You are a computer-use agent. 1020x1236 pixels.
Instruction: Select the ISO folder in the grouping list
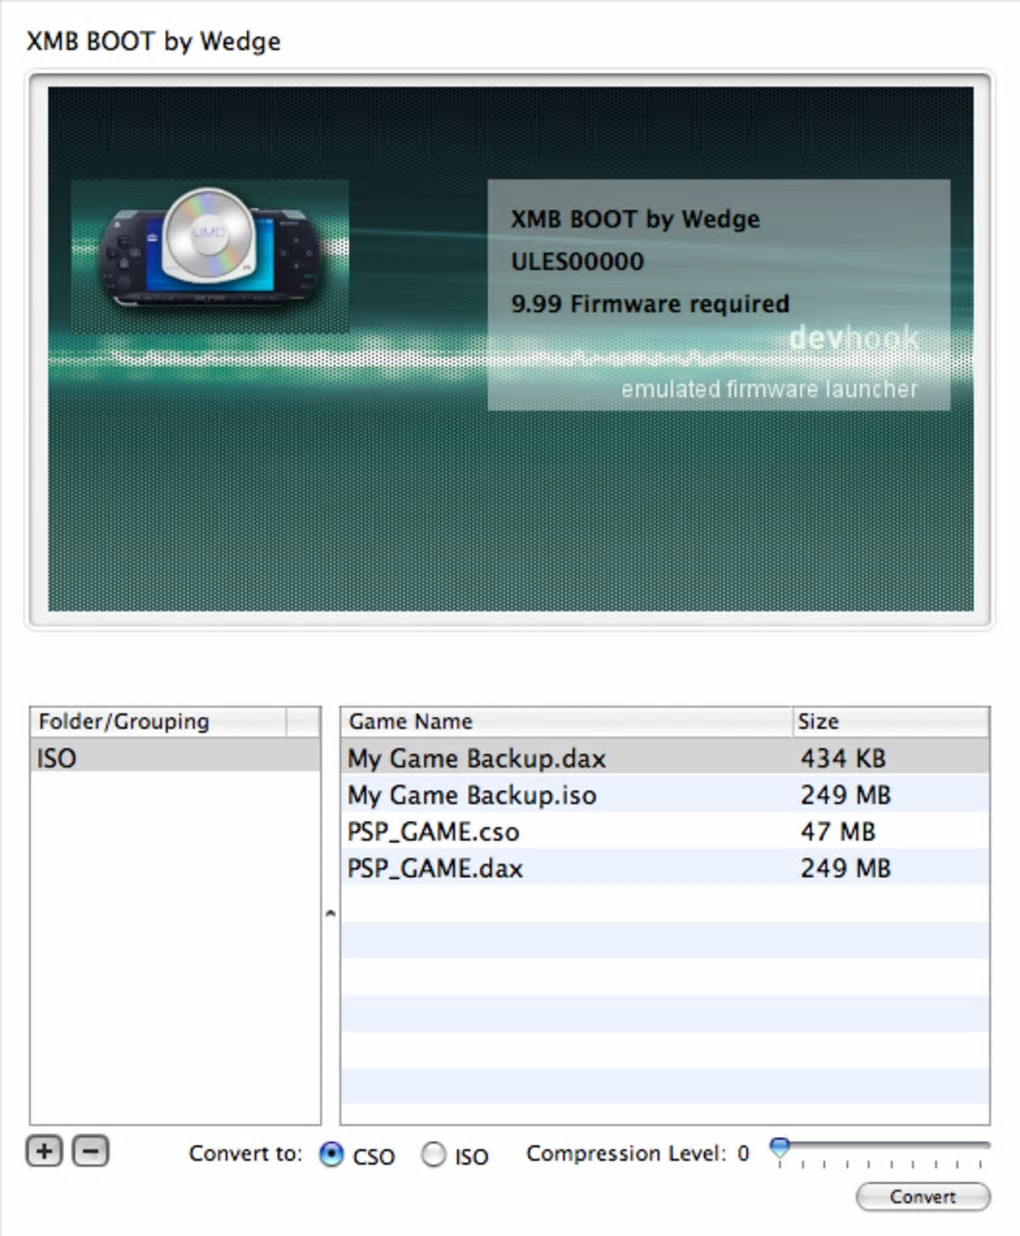(175, 757)
